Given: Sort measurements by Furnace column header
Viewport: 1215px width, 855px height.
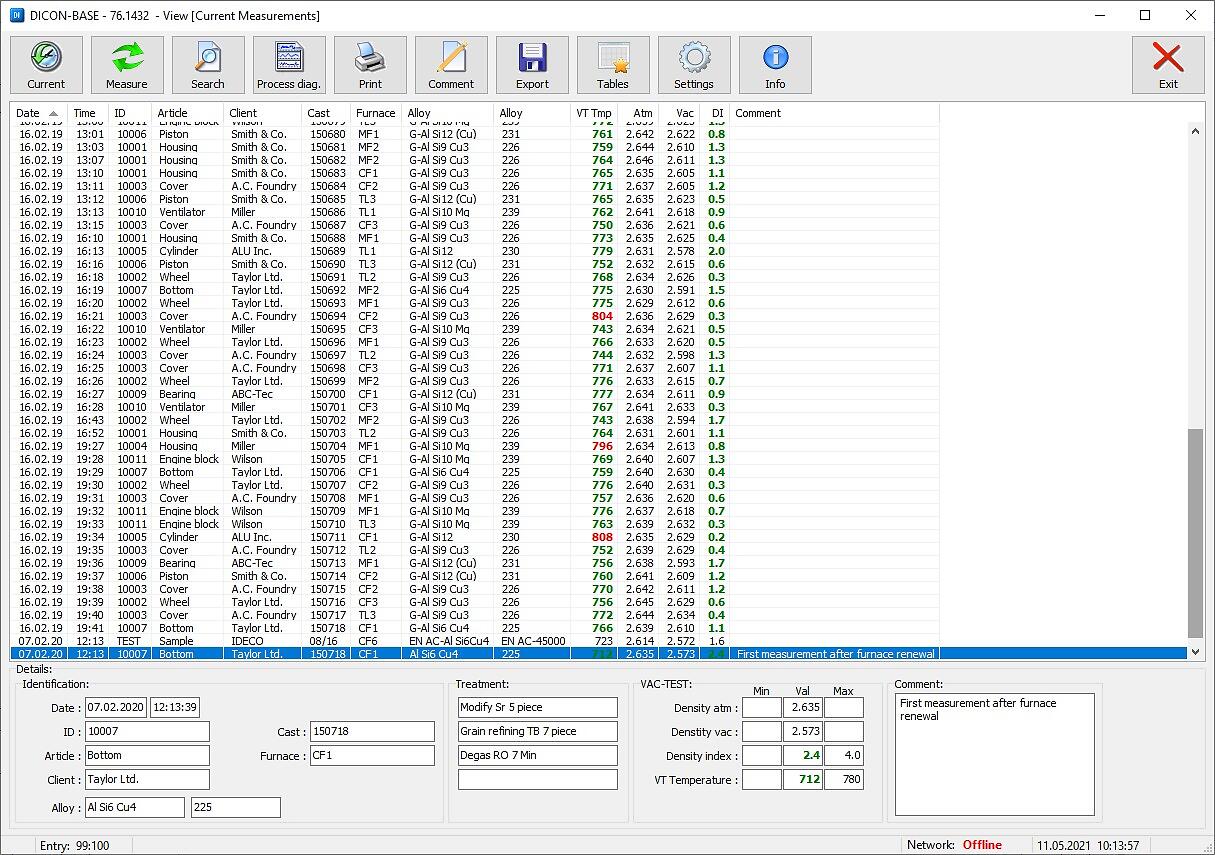Looking at the screenshot, I should [375, 113].
